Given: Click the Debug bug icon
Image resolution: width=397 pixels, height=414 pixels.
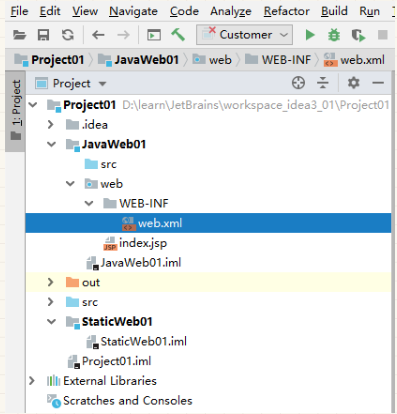Looking at the screenshot, I should (334, 35).
